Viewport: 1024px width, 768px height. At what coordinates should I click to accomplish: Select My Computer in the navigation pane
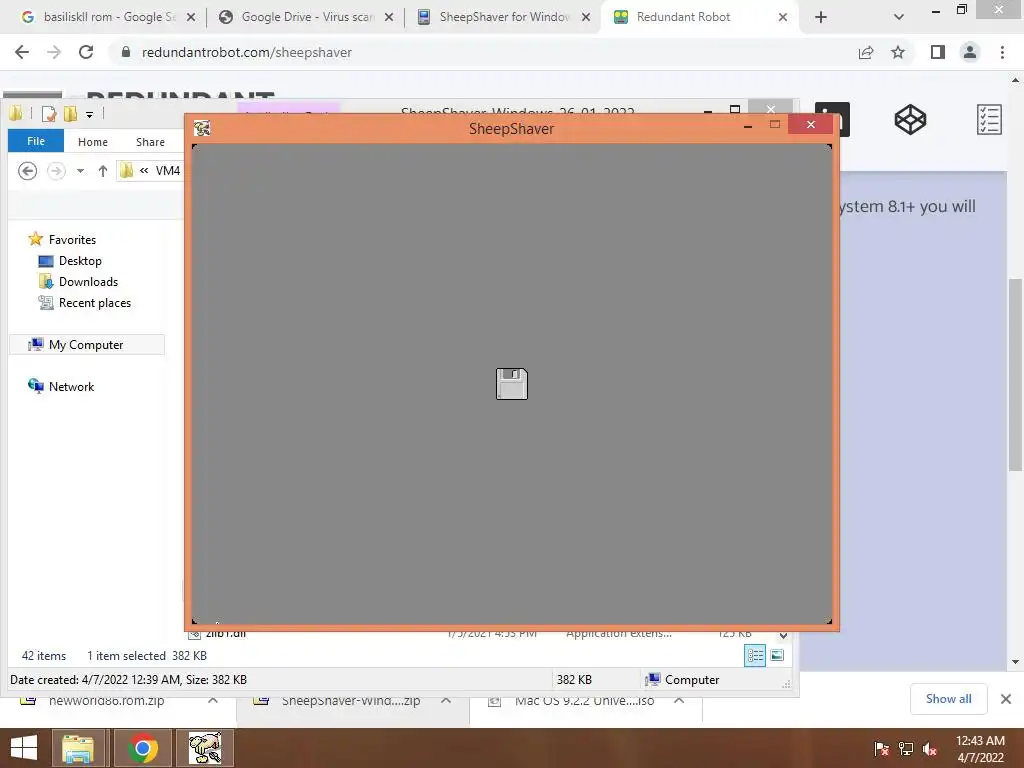click(86, 344)
